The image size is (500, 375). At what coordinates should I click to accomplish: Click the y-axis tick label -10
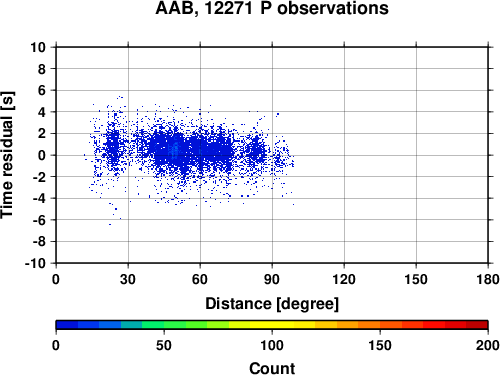coord(35,263)
